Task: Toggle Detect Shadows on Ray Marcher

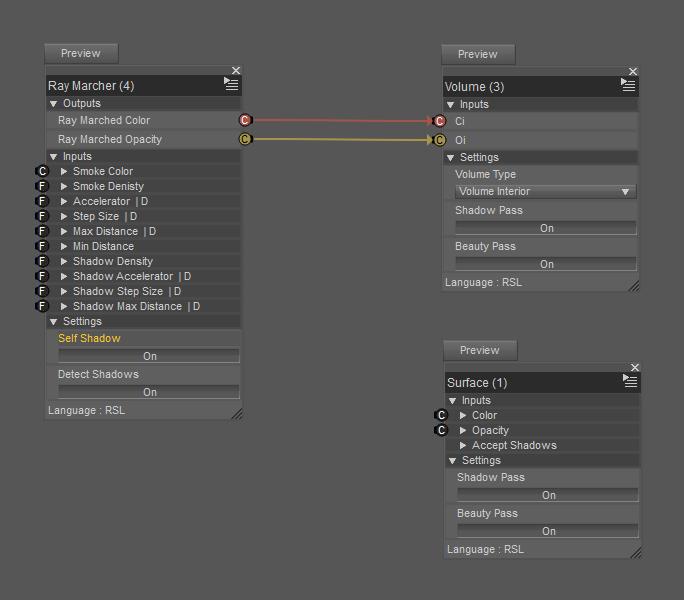Action: 149,392
